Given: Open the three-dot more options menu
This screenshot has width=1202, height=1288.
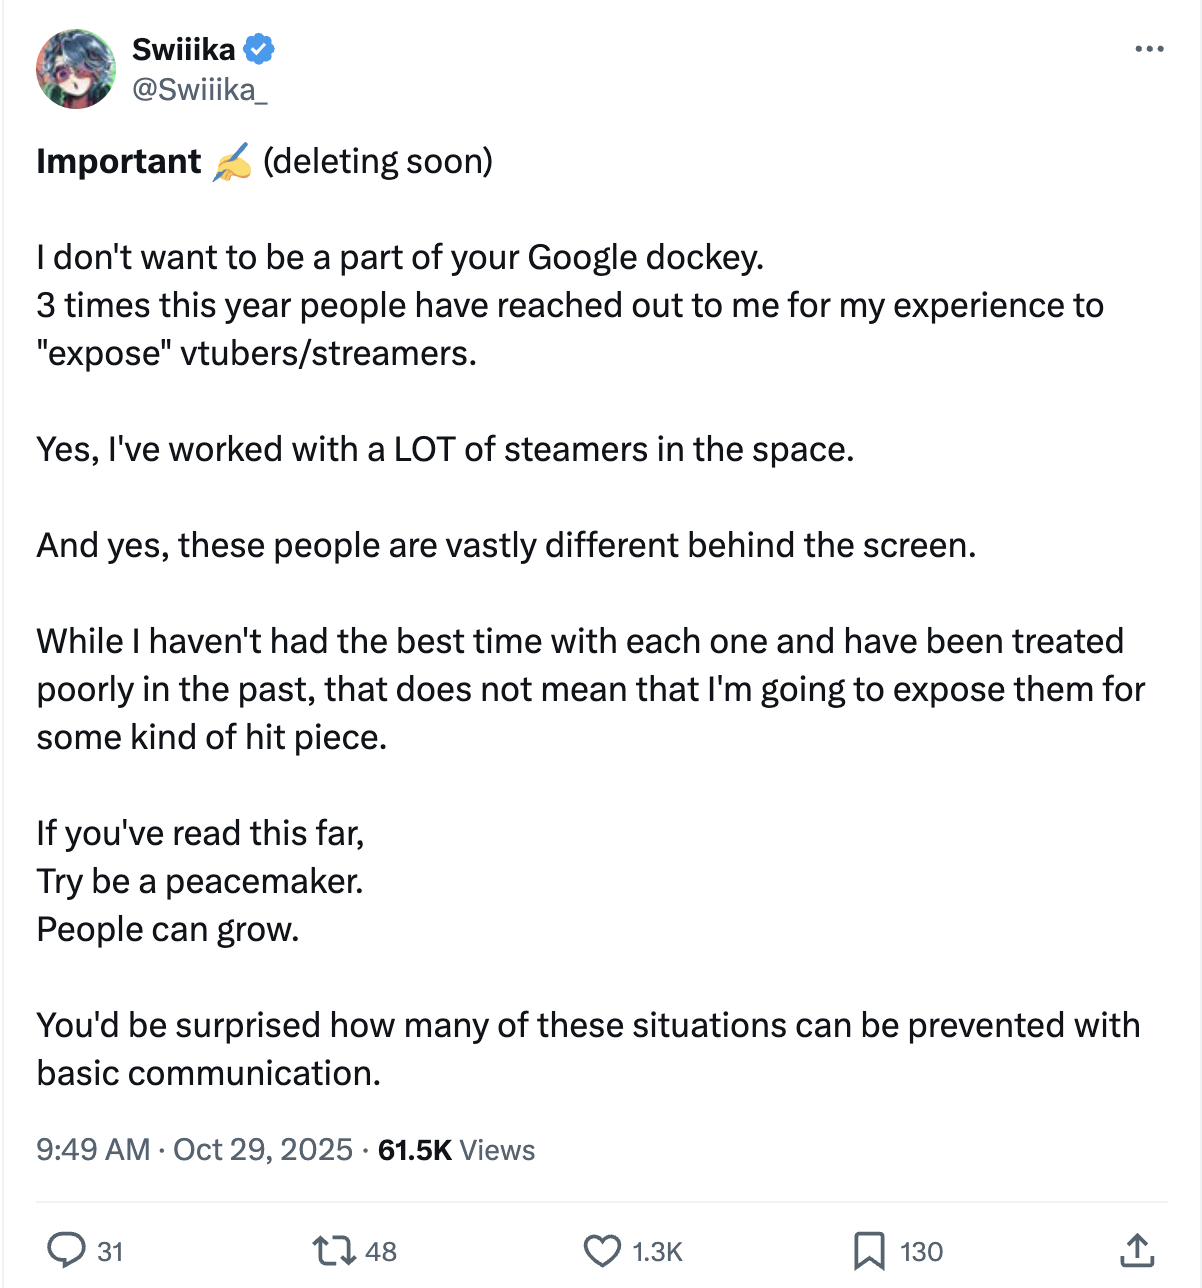Looking at the screenshot, I should click(1149, 49).
